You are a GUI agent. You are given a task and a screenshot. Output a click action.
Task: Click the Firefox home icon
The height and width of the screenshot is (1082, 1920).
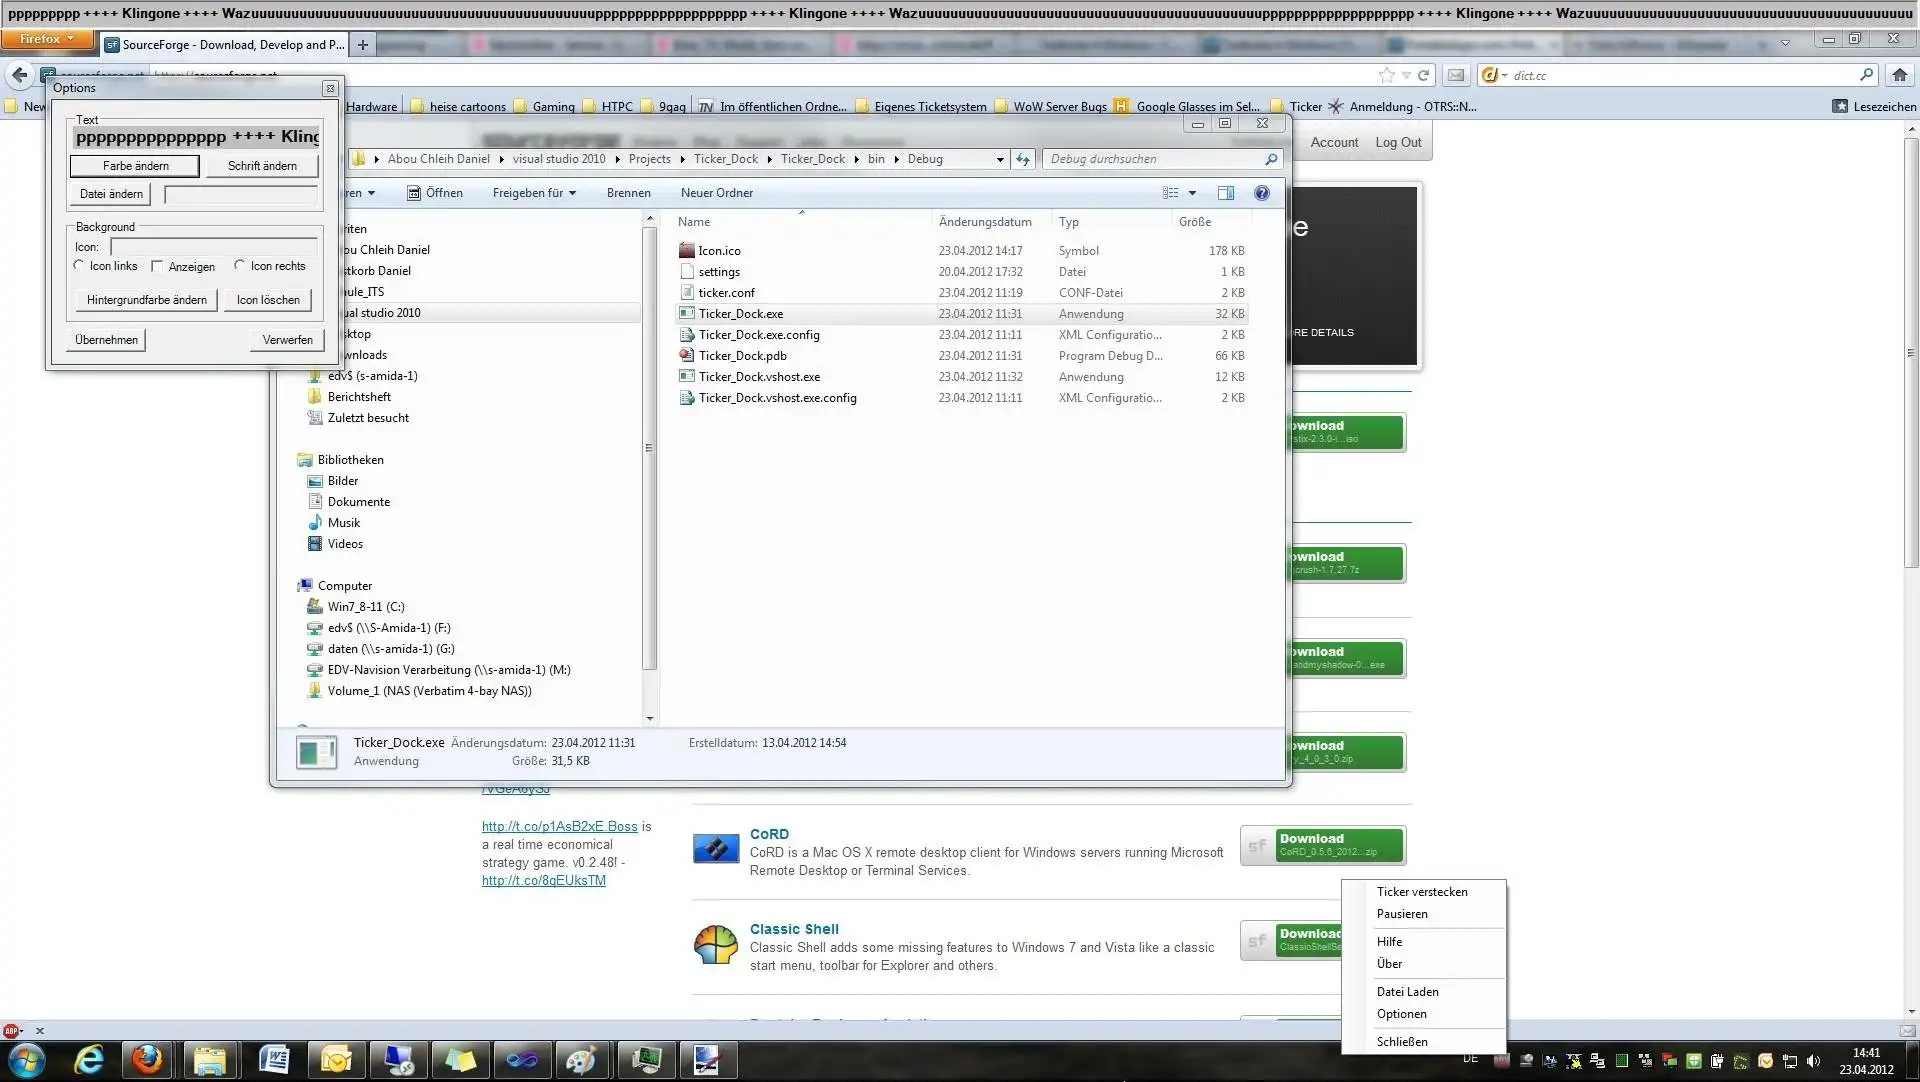1900,75
